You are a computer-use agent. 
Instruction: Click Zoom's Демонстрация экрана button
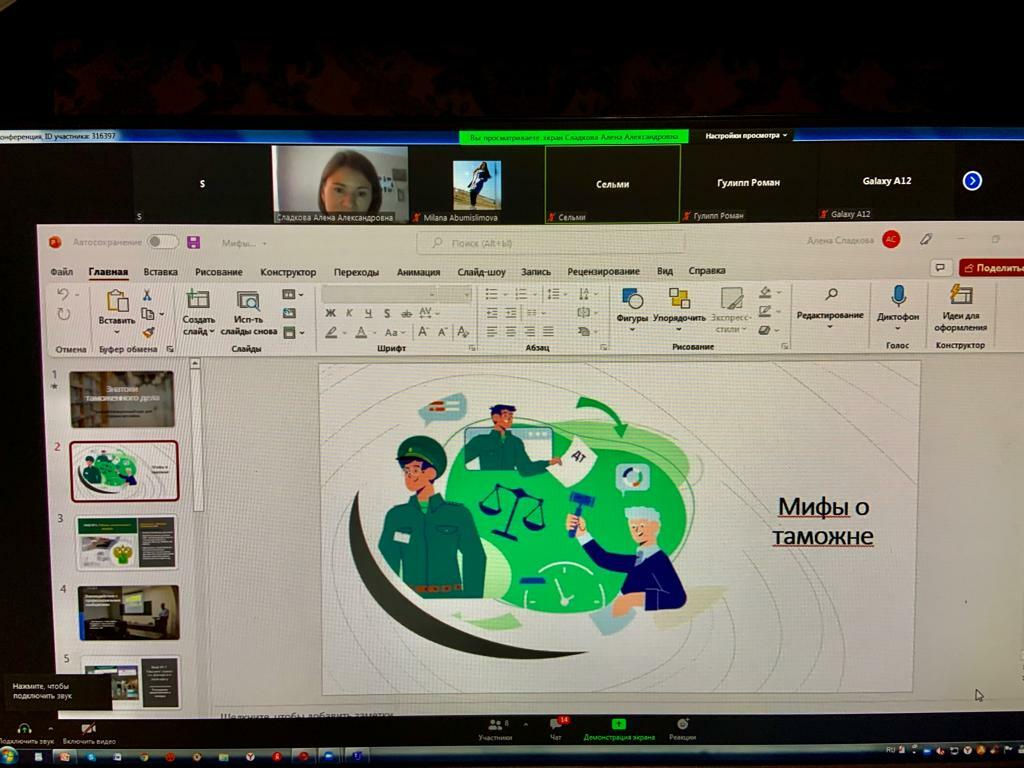(x=618, y=729)
